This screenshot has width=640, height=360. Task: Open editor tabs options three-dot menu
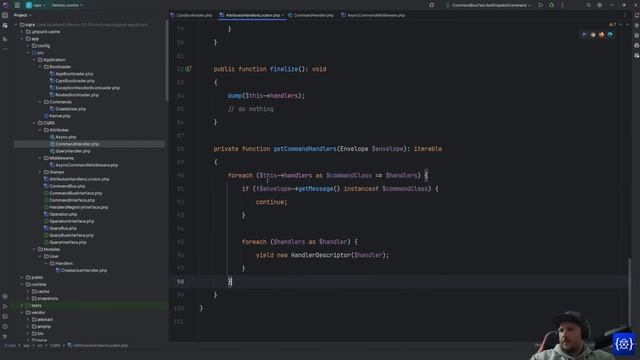coord(625,15)
